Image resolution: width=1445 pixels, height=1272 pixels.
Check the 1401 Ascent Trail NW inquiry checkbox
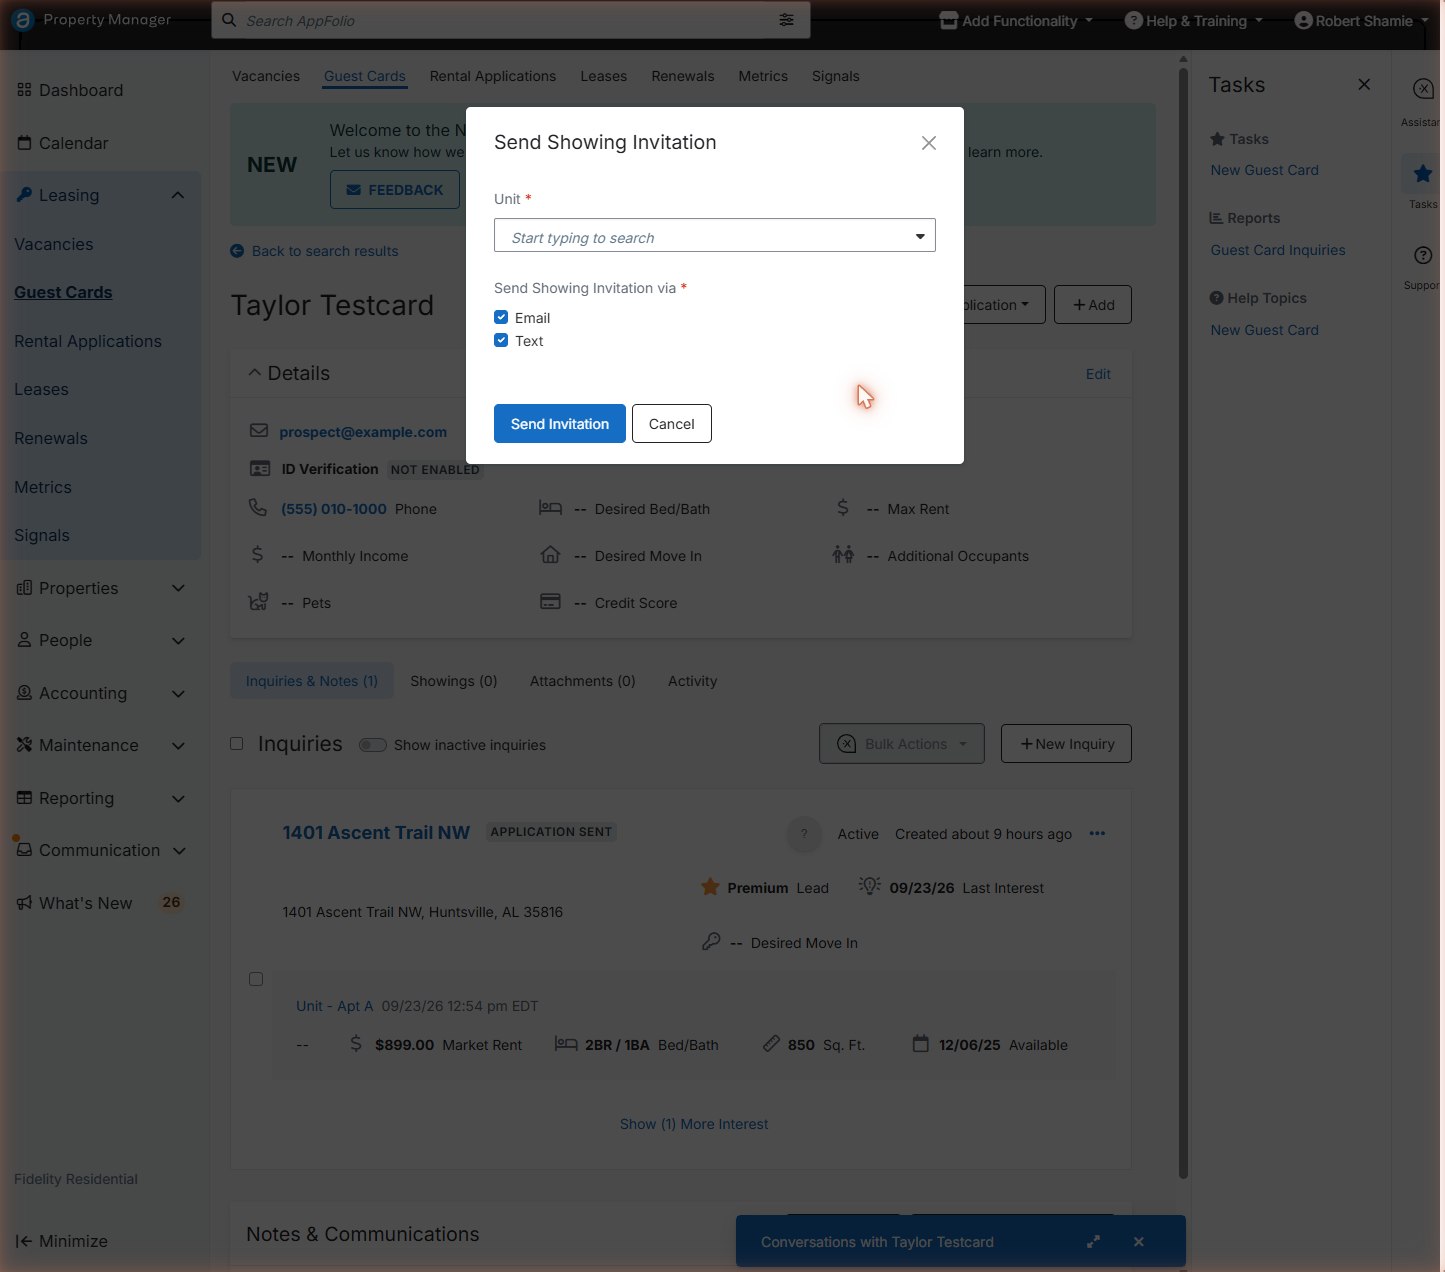point(256,979)
